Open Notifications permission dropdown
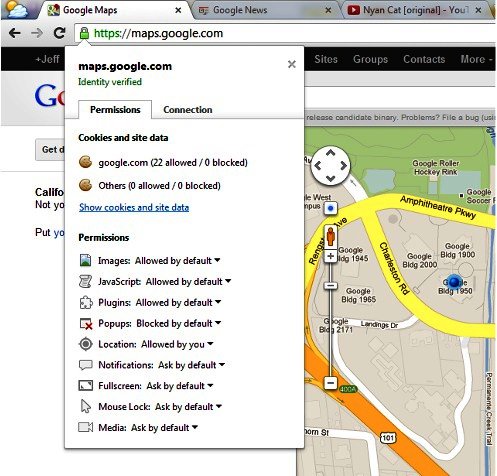 click(222, 364)
